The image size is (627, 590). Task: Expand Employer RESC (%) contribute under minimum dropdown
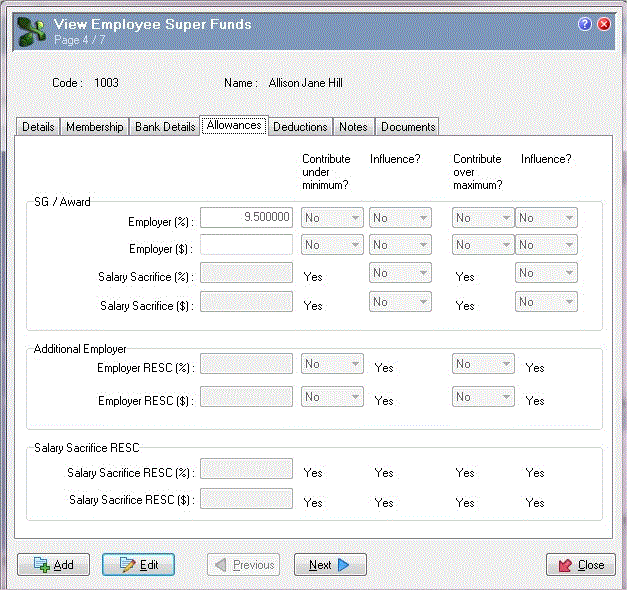332,364
